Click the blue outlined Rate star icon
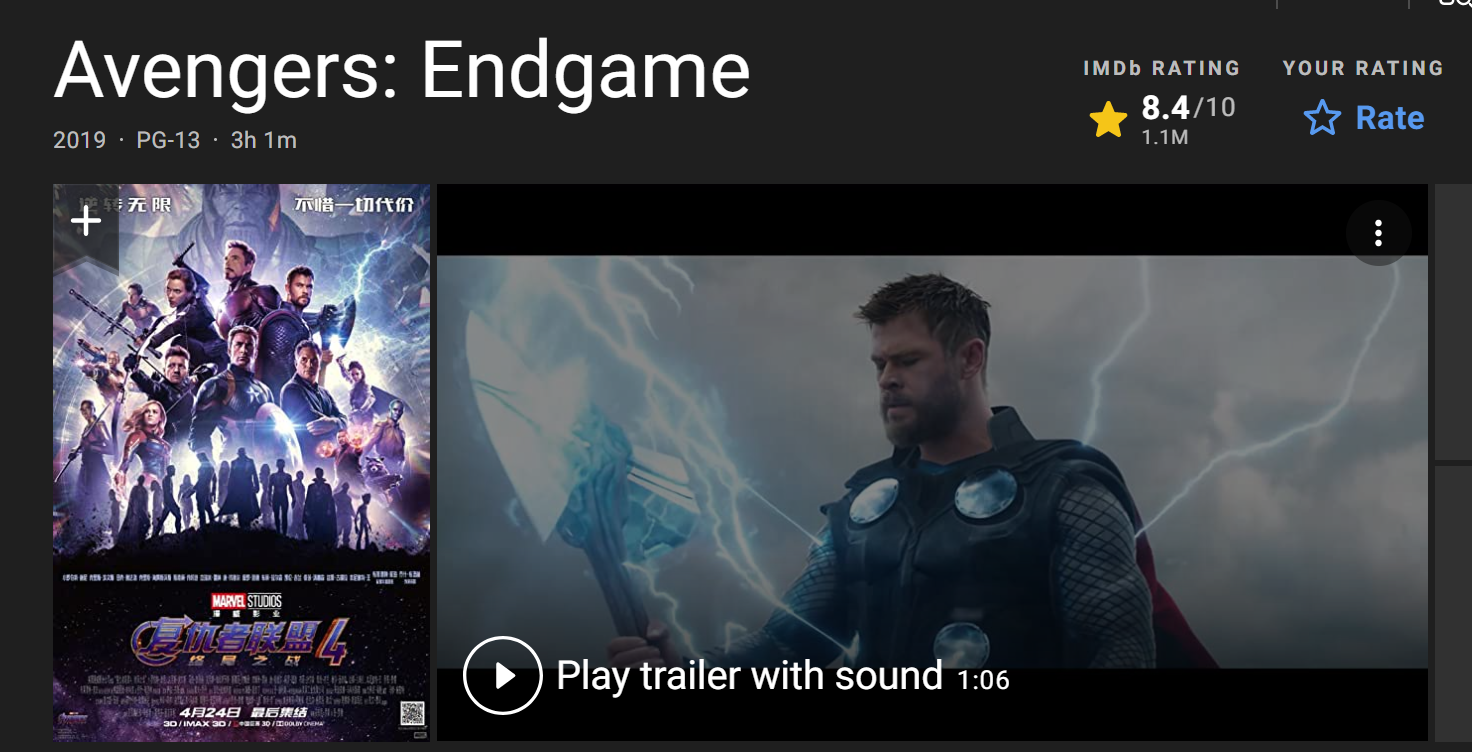 pos(1322,119)
